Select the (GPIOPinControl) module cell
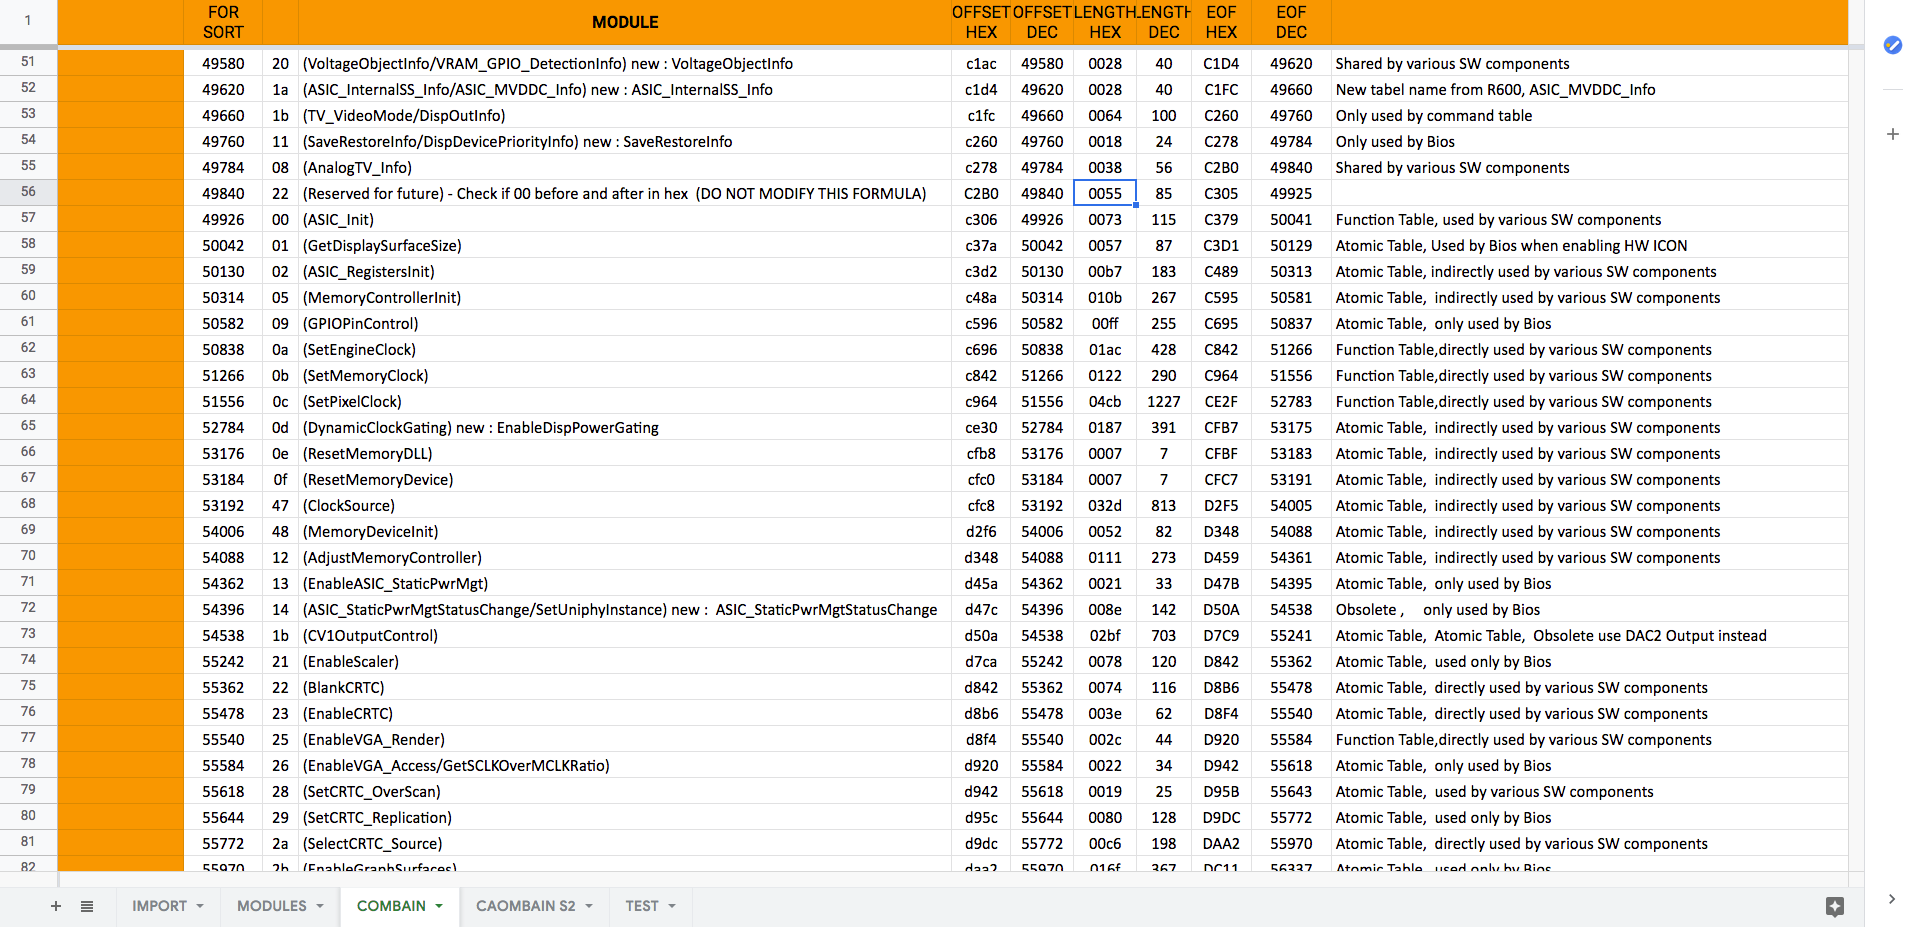This screenshot has width=1920, height=927. click(x=625, y=323)
